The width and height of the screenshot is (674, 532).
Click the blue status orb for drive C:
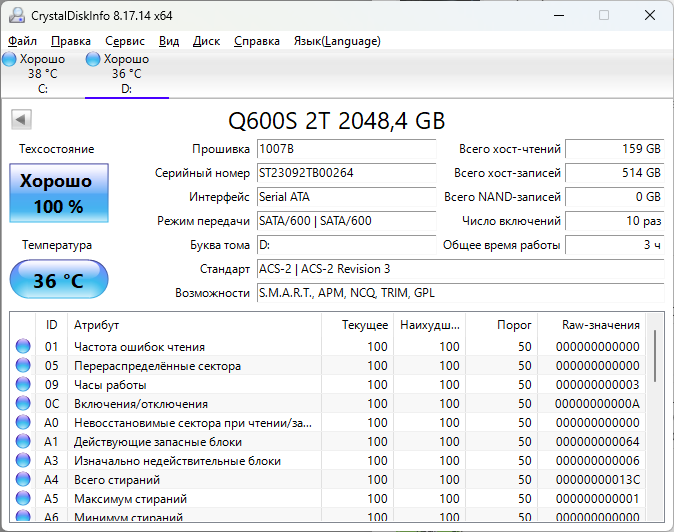click(9, 59)
